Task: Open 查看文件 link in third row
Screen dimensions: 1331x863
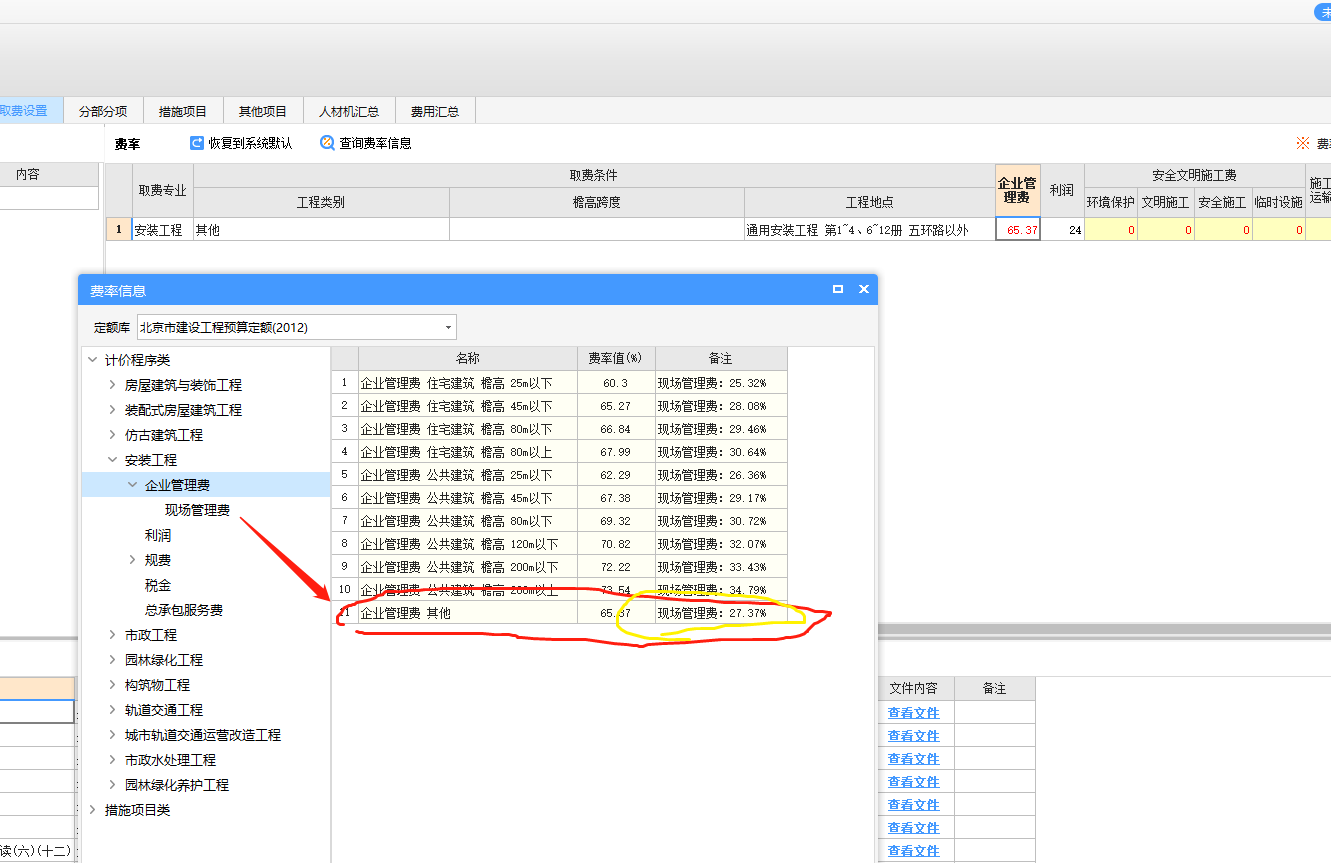Action: point(914,759)
